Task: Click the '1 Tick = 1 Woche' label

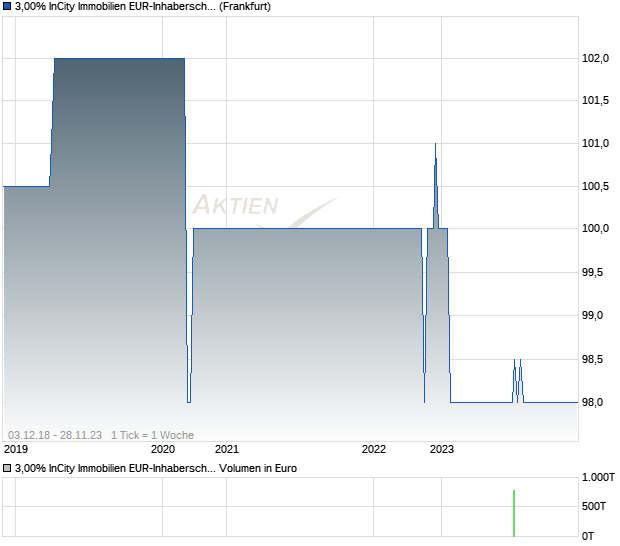Action: 152,435
